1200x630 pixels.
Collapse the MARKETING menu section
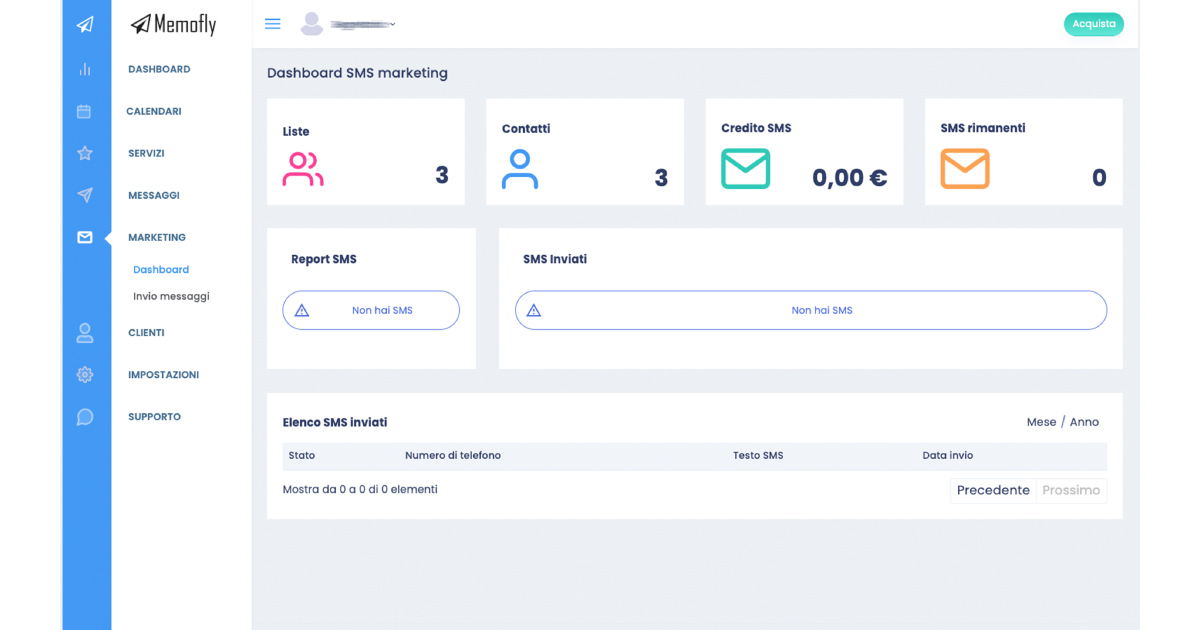157,237
